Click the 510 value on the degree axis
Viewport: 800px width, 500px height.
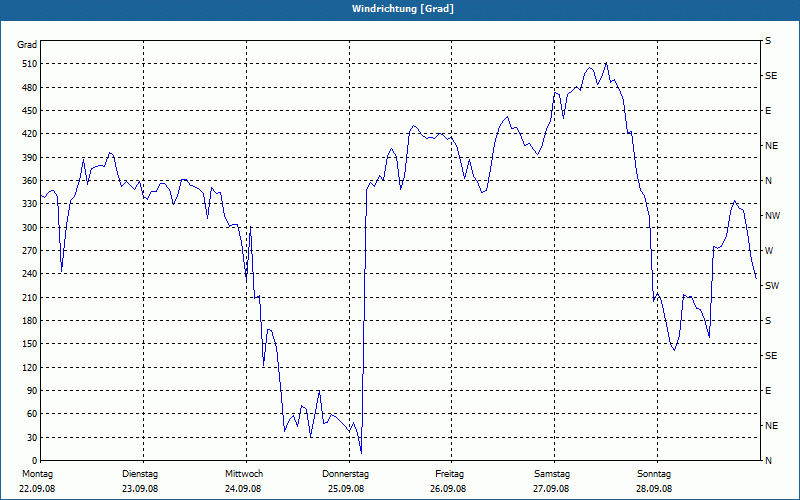click(30, 64)
